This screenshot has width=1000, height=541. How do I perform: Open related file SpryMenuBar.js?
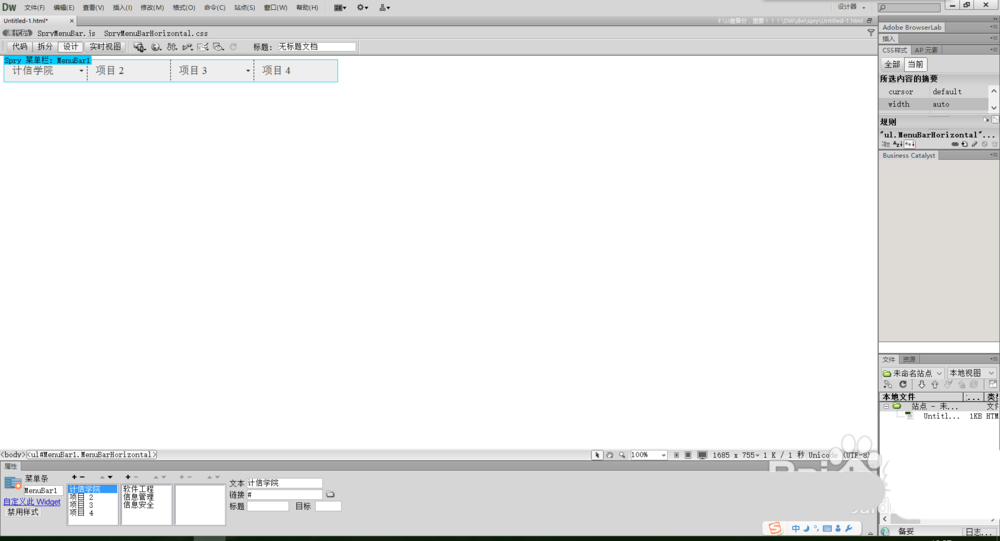pyautogui.click(x=66, y=33)
